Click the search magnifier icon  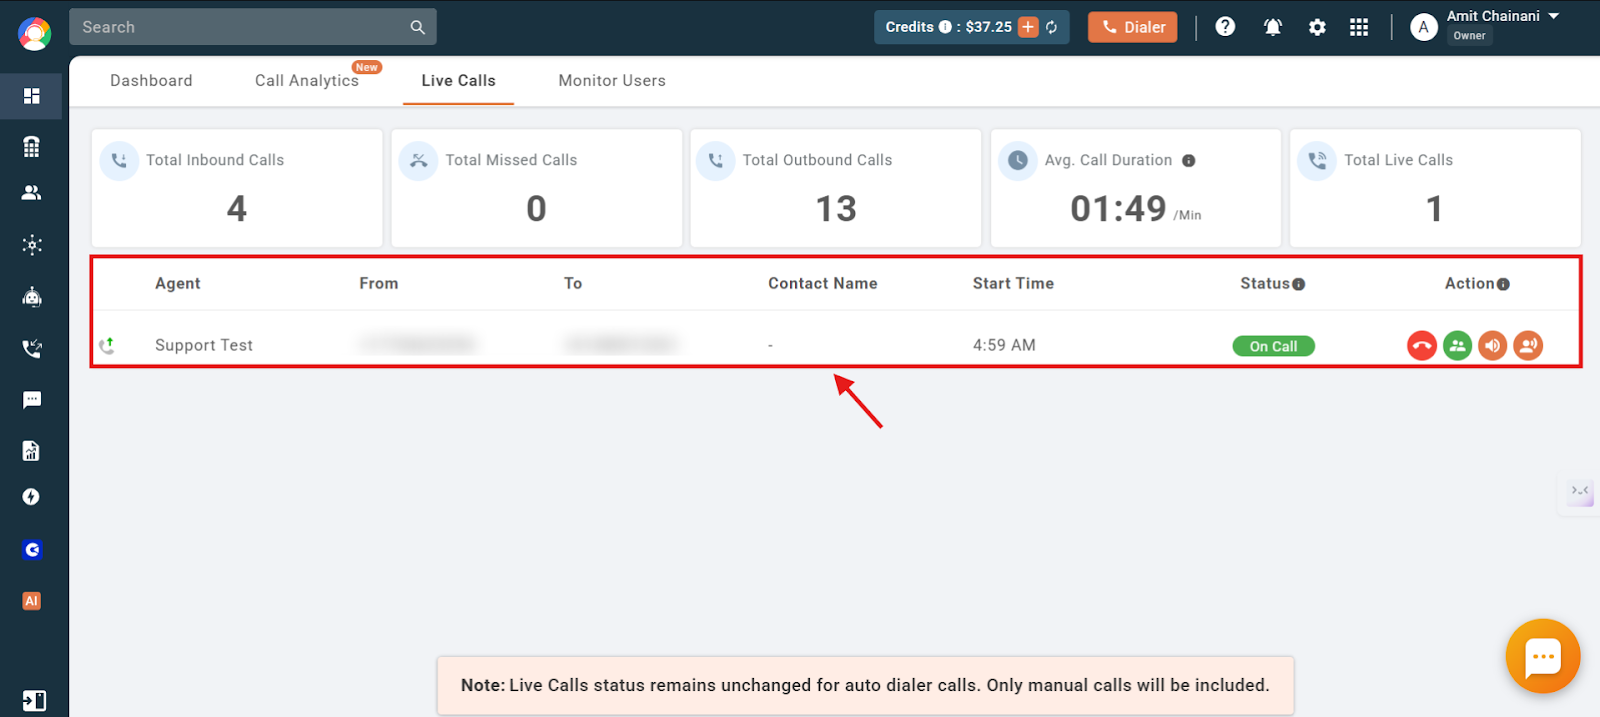coord(418,27)
